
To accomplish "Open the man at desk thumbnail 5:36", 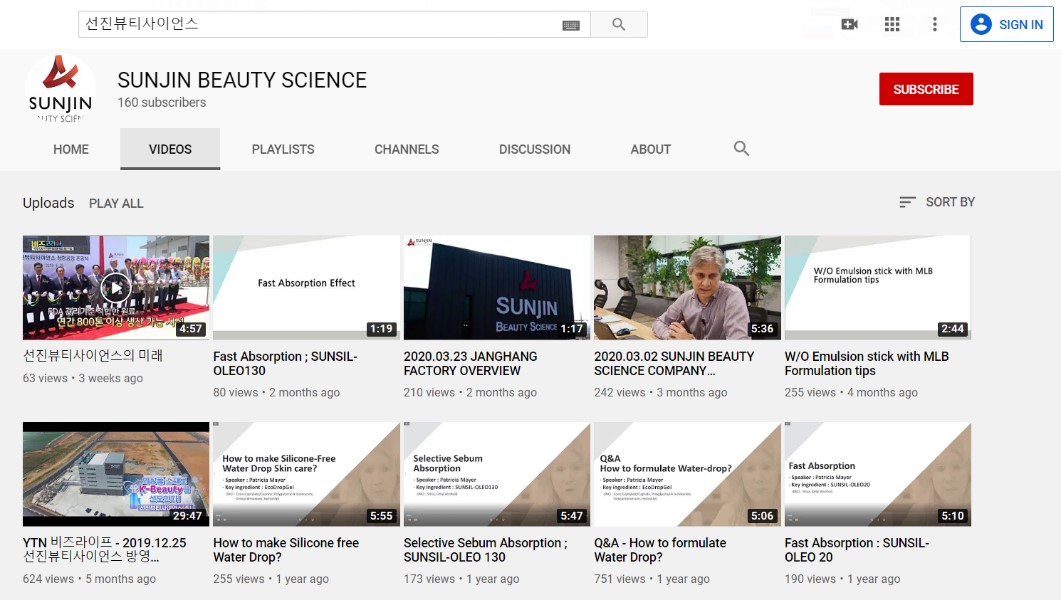I will click(x=687, y=287).
